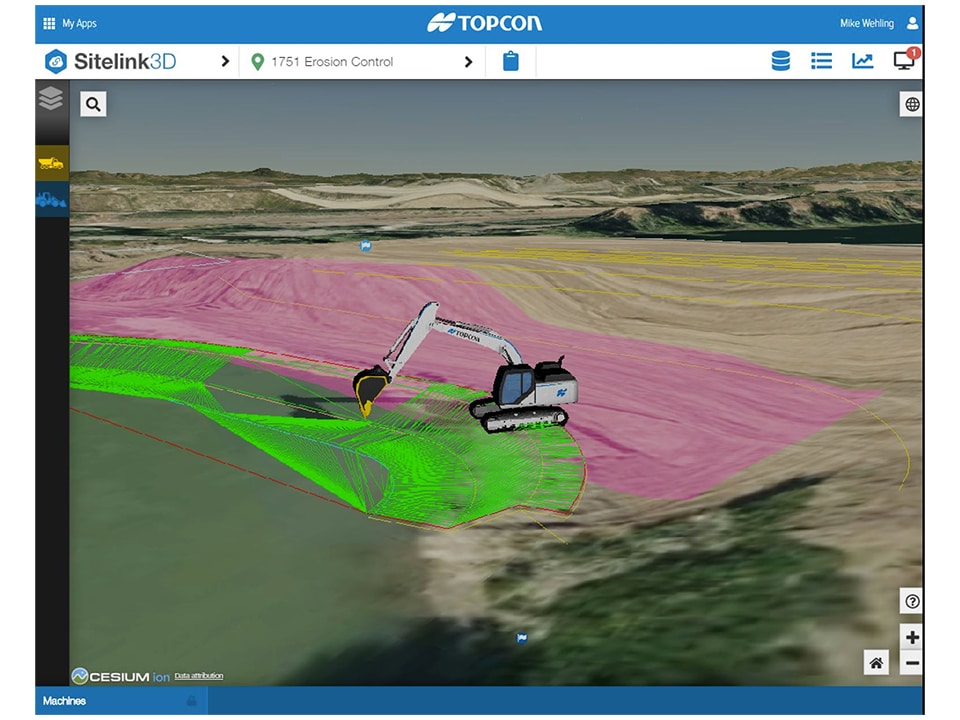Open the help question mark button
This screenshot has width=960, height=720.
[912, 601]
